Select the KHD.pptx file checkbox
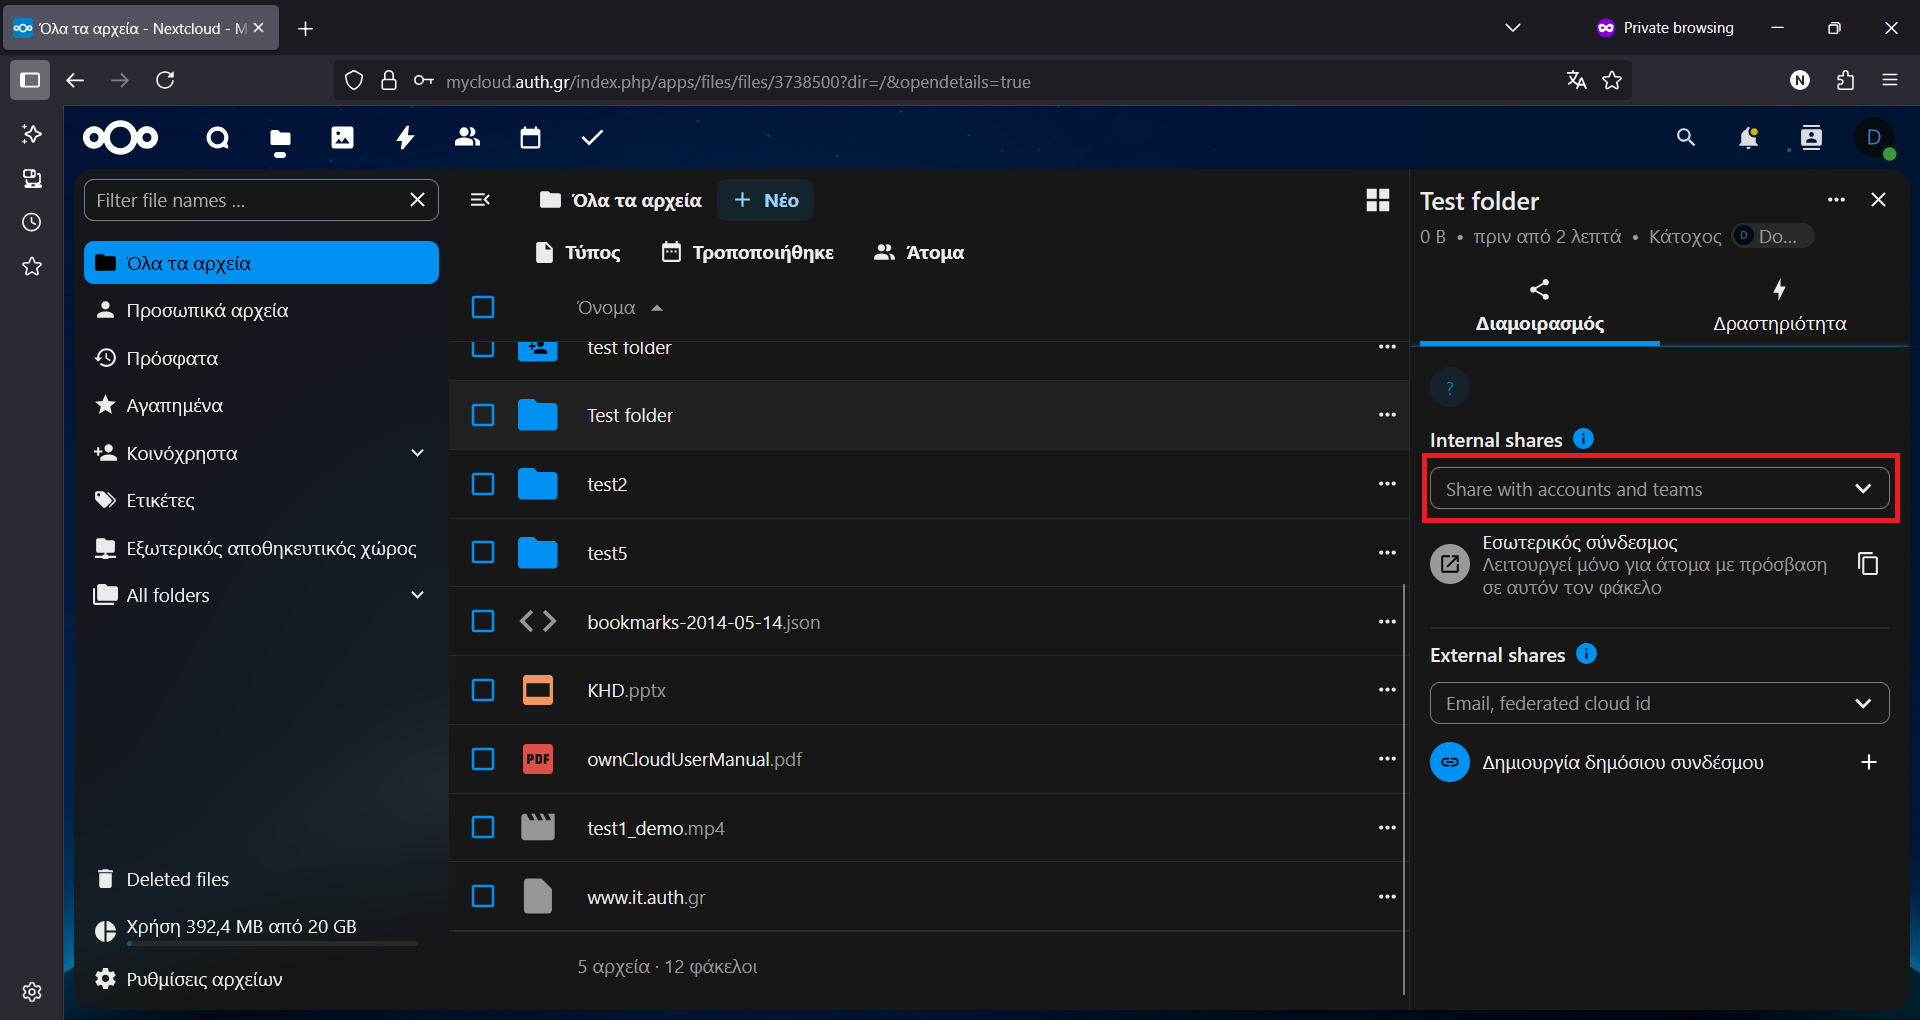 tap(483, 691)
